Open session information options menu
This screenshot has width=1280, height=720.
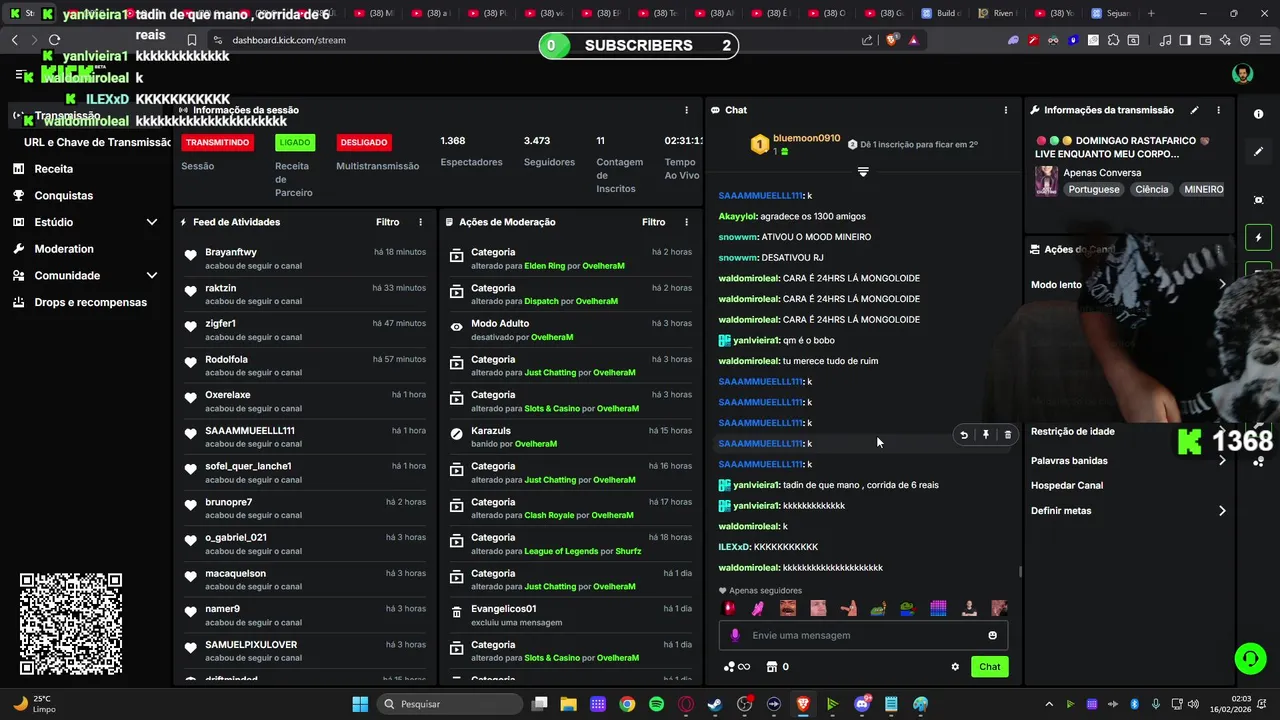click(686, 110)
